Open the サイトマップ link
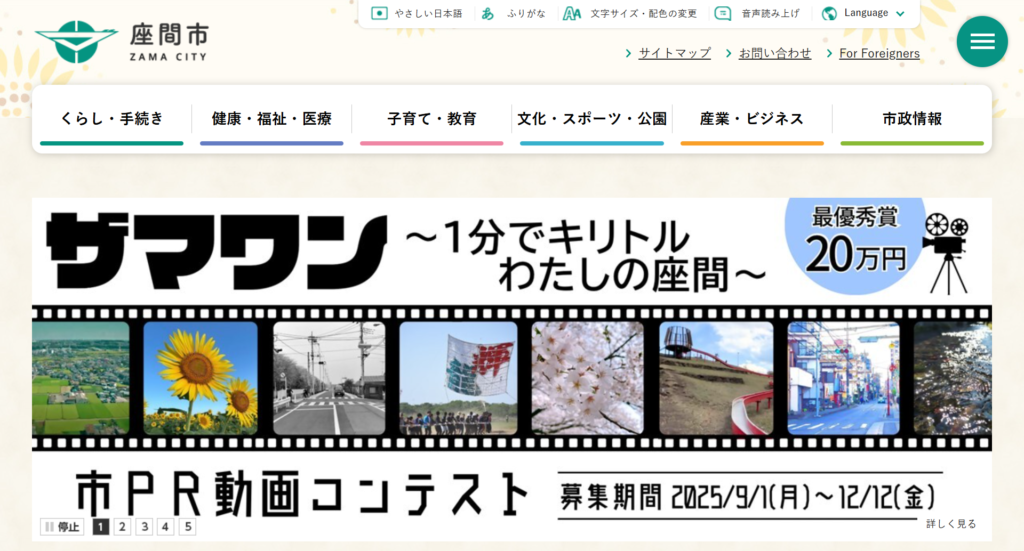This screenshot has width=1024, height=551. 674,53
